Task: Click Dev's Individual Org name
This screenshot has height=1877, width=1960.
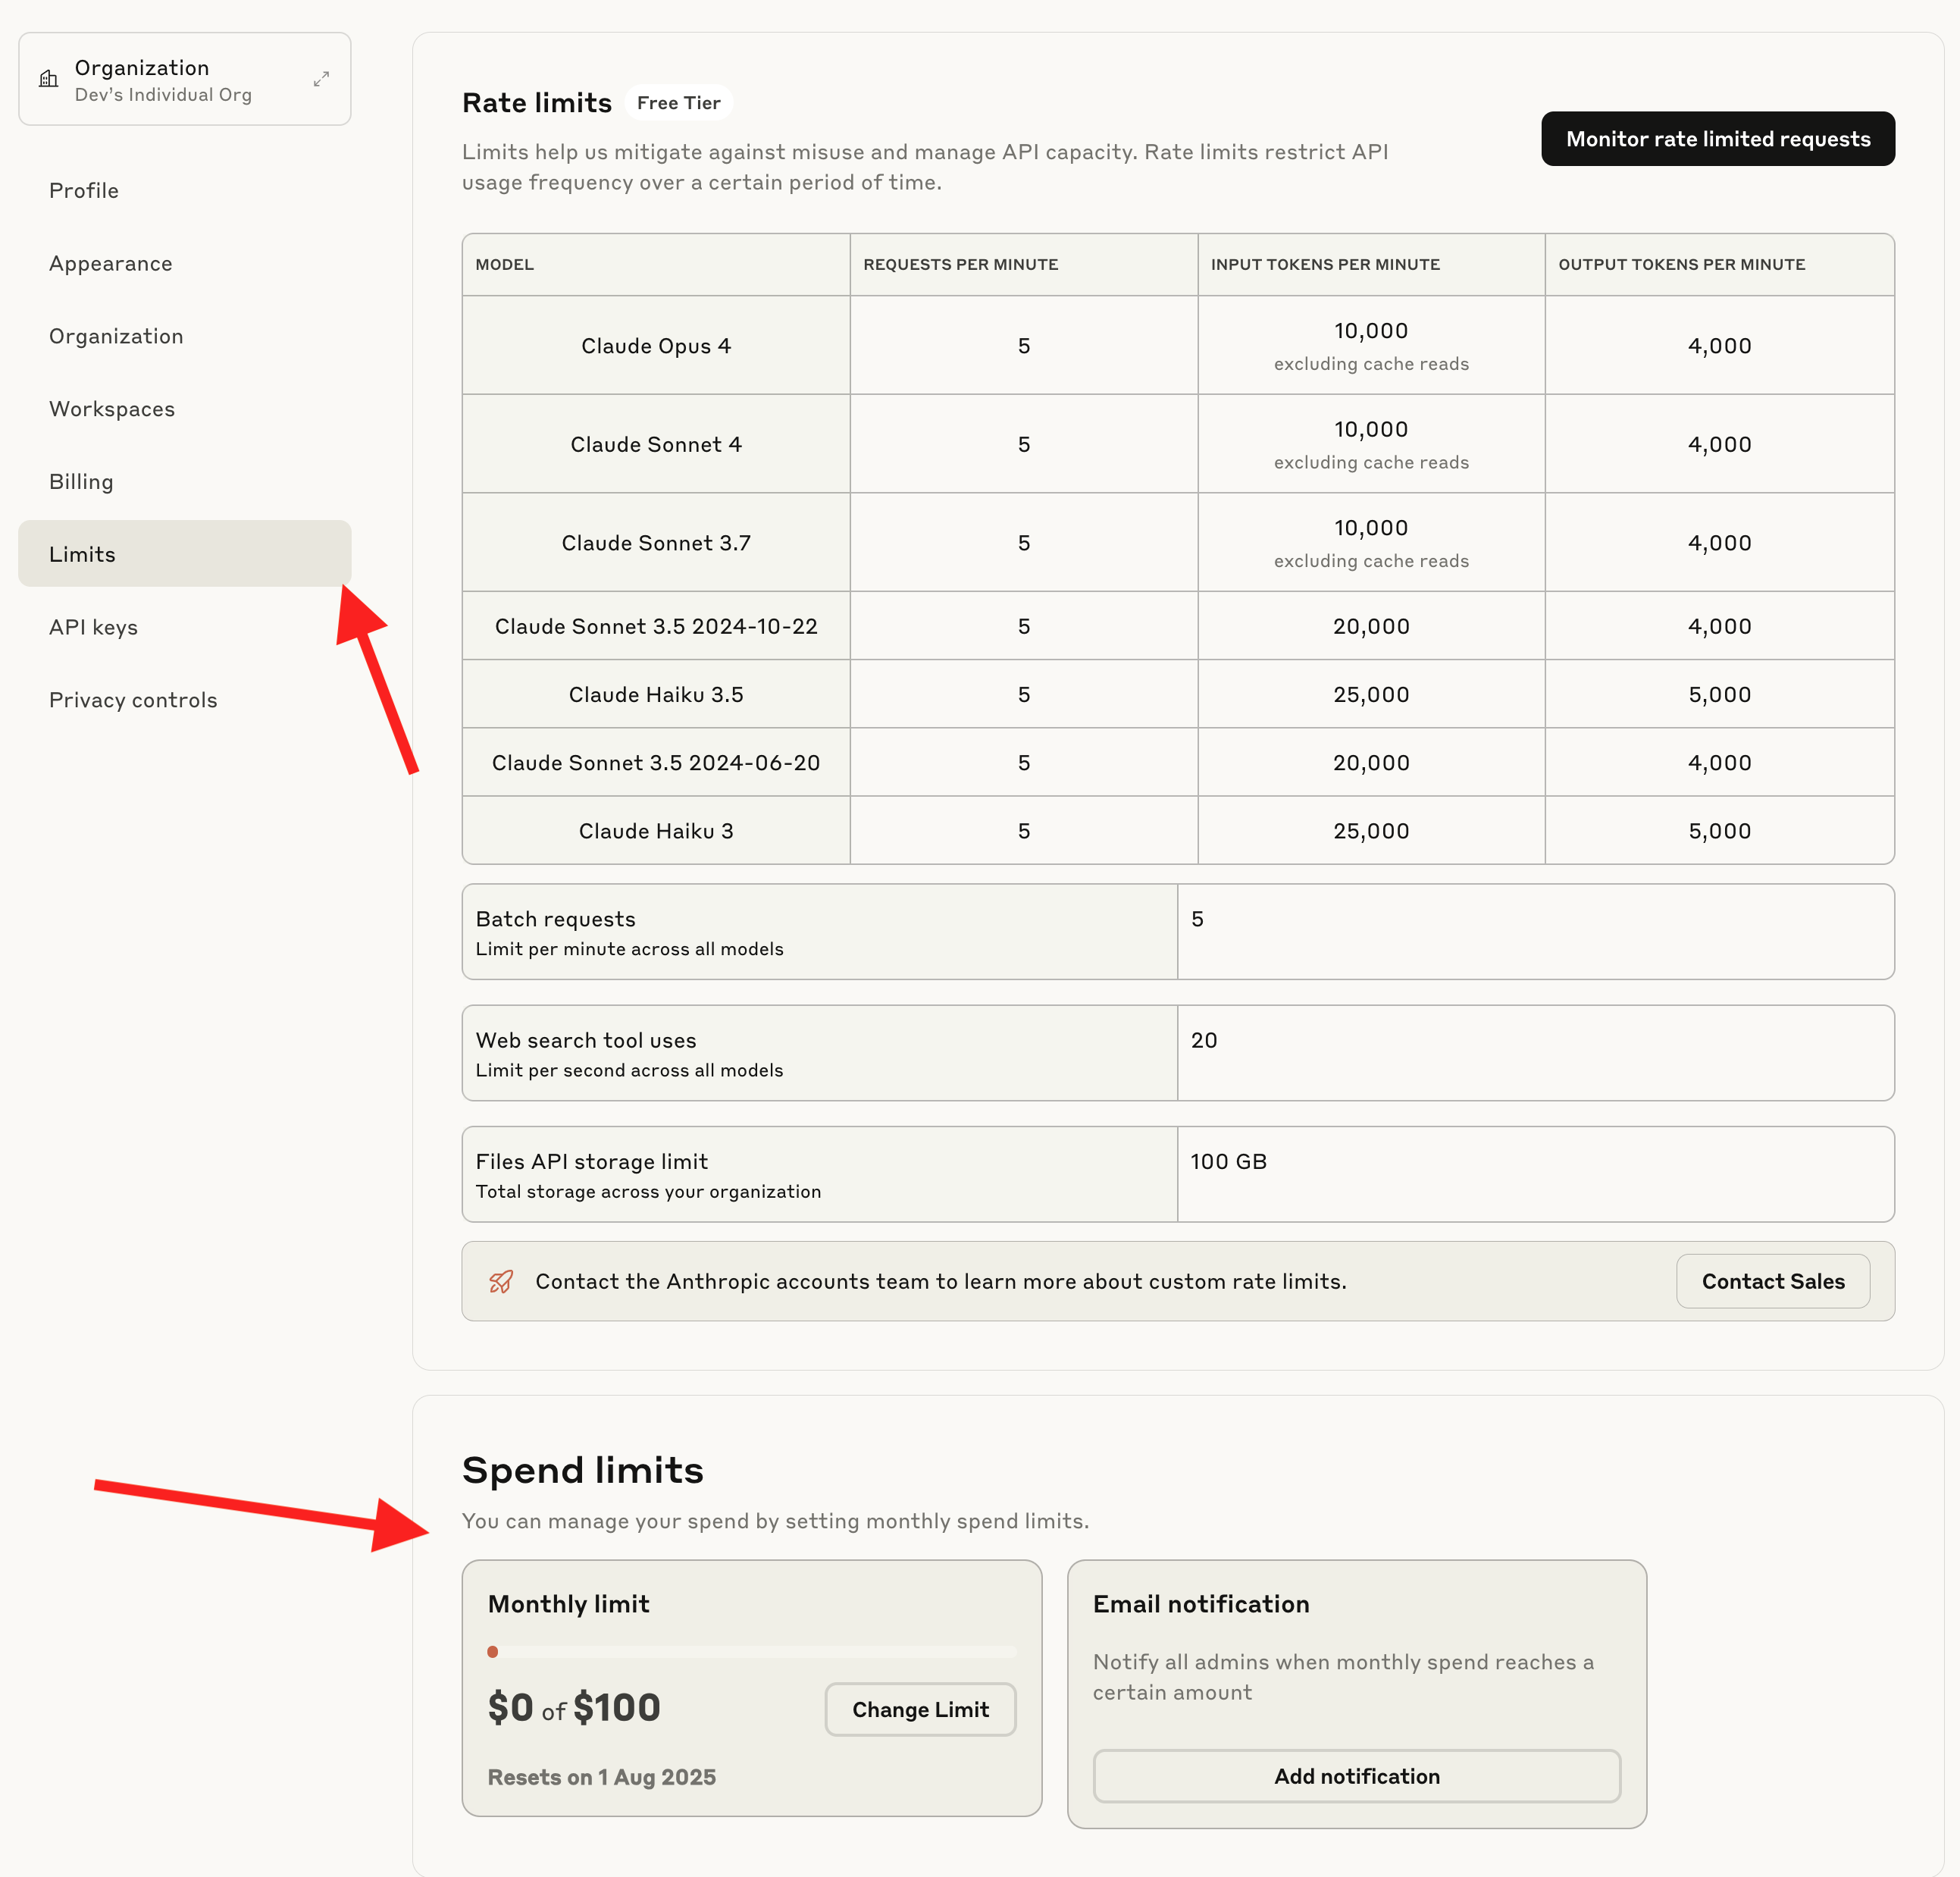Action: tap(163, 94)
